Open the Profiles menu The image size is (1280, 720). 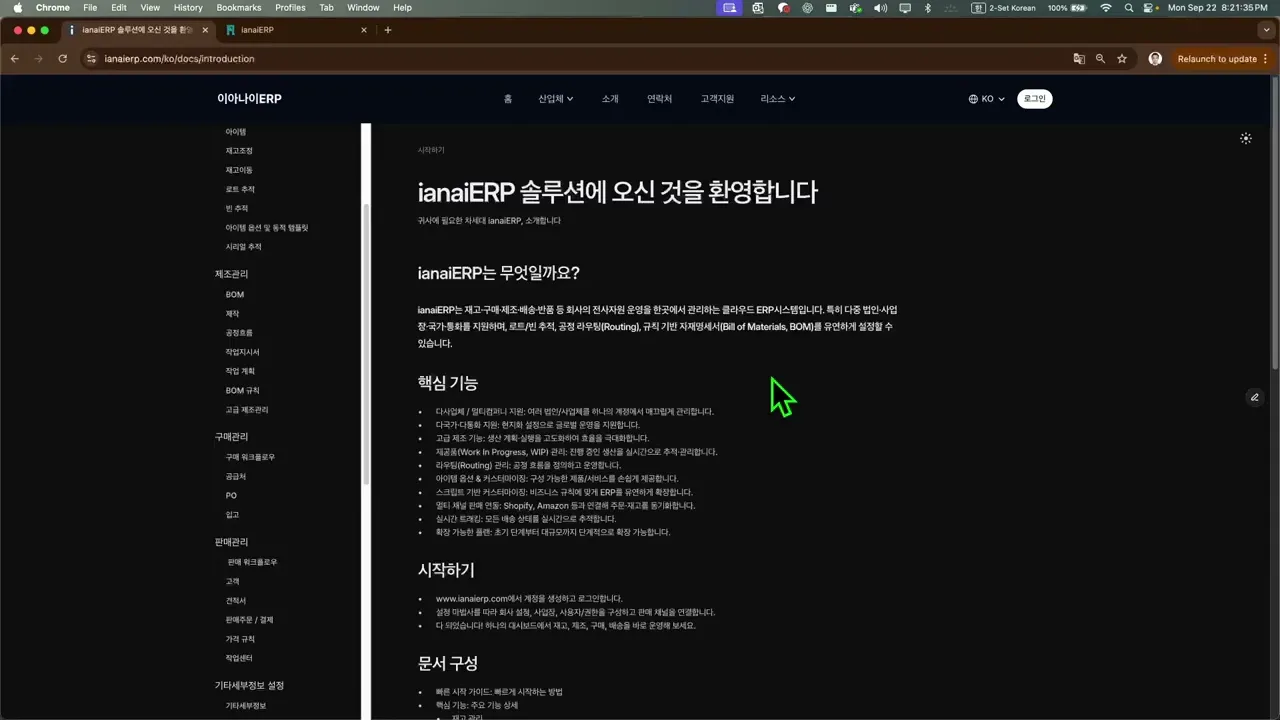290,7
